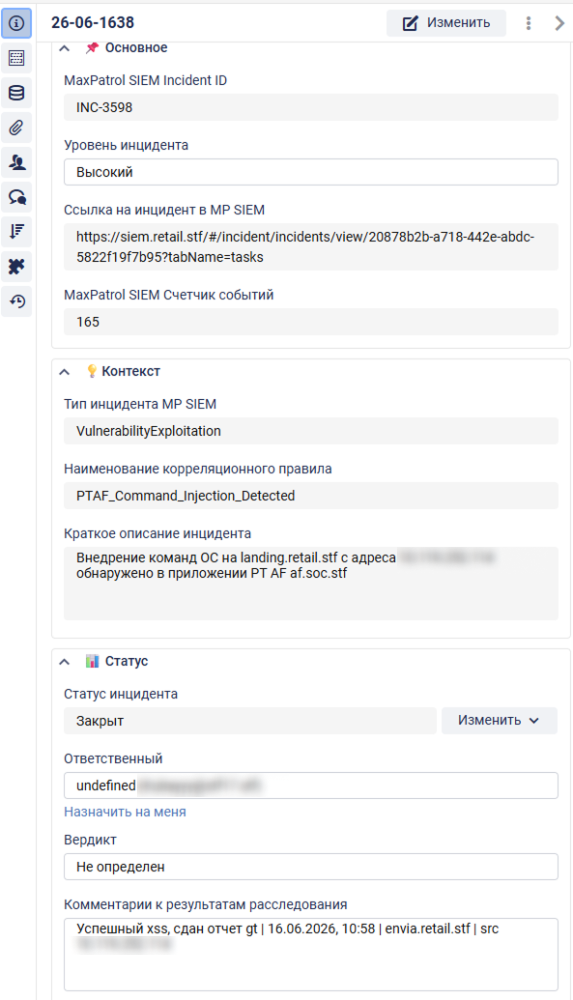This screenshot has width=573, height=1000.
Task: Open the three-dot more options menu
Action: (528, 23)
